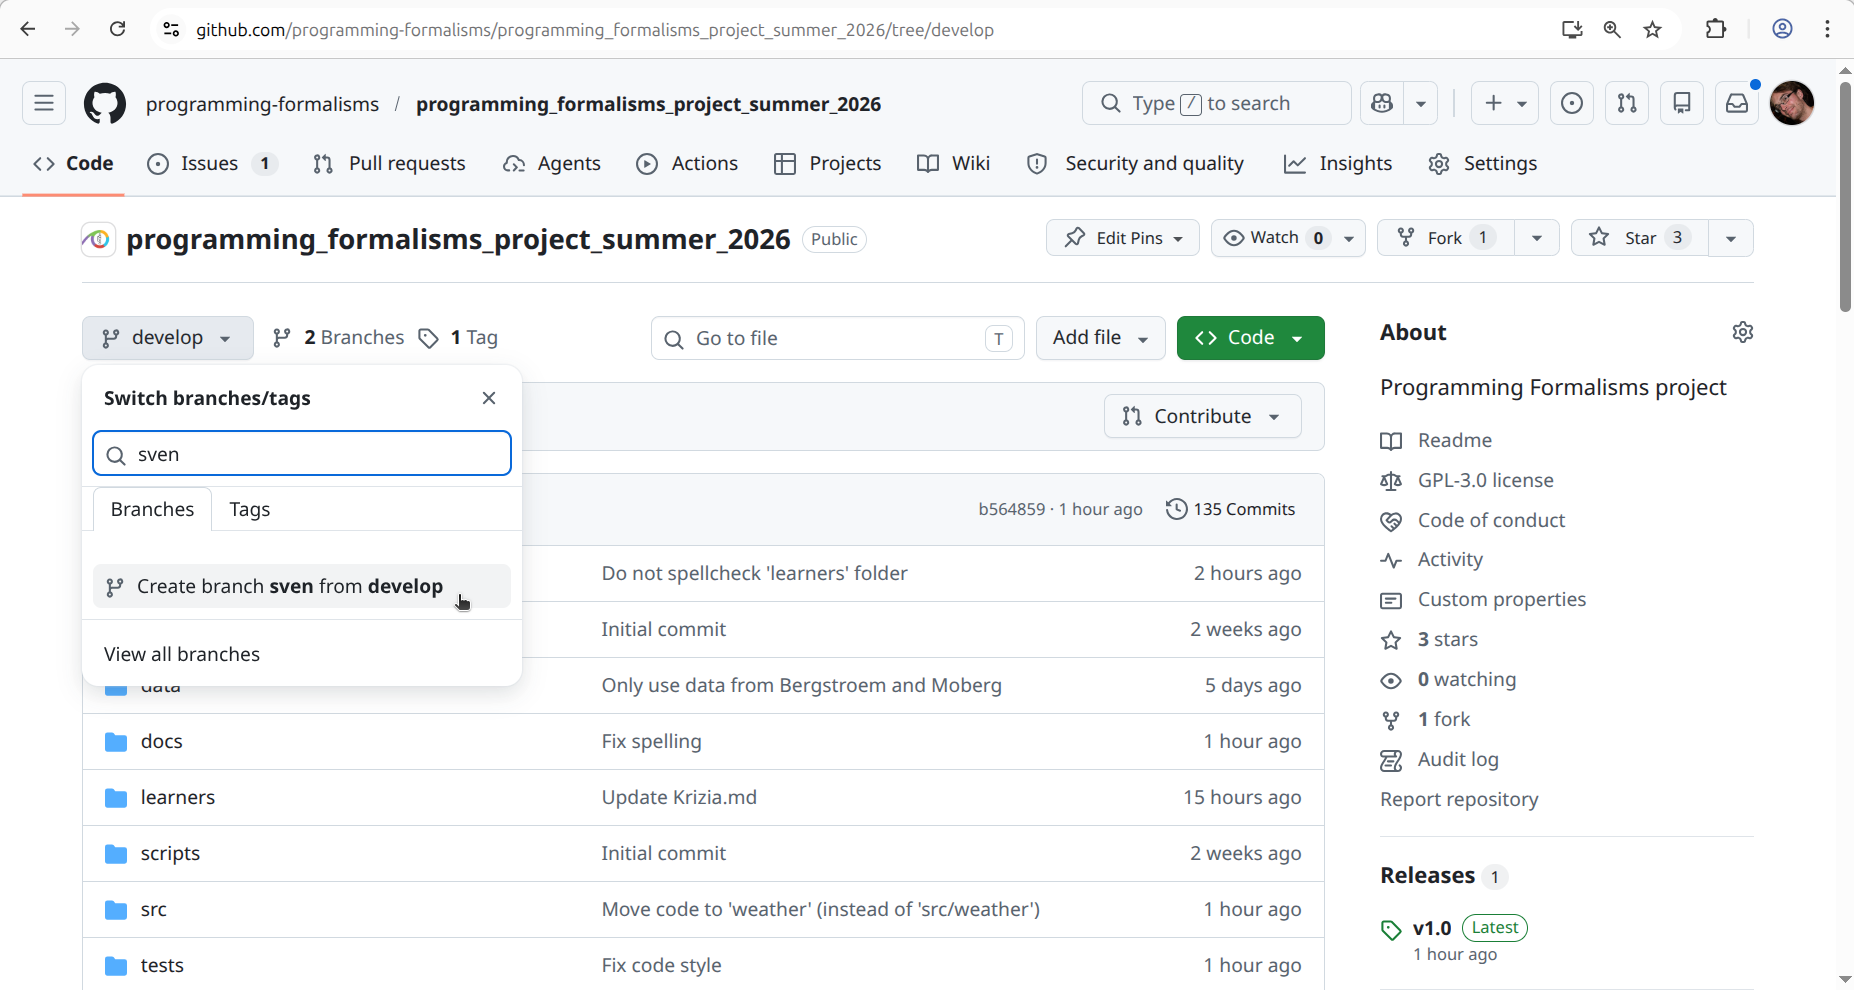
Task: Open the src folder
Action: coord(154,909)
